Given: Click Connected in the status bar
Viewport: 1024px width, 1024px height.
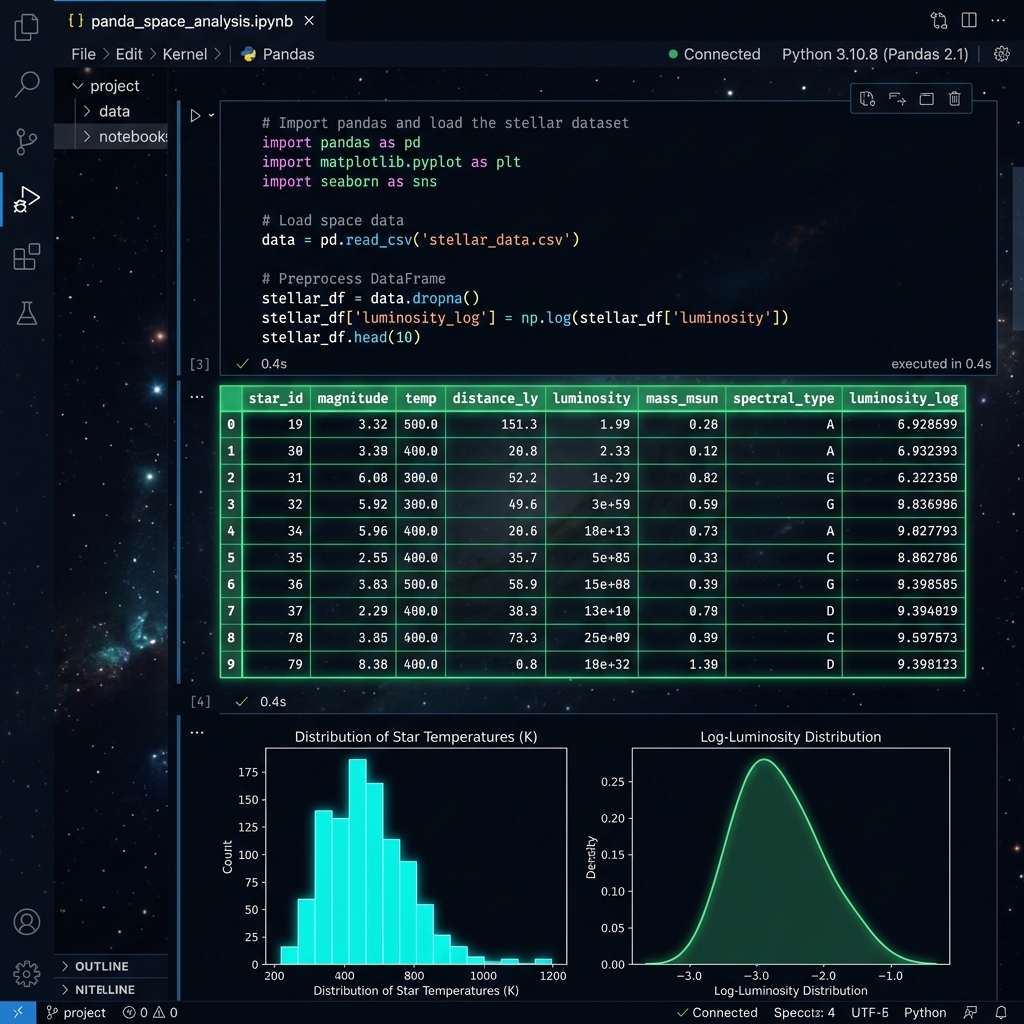Looking at the screenshot, I should (x=718, y=1012).
